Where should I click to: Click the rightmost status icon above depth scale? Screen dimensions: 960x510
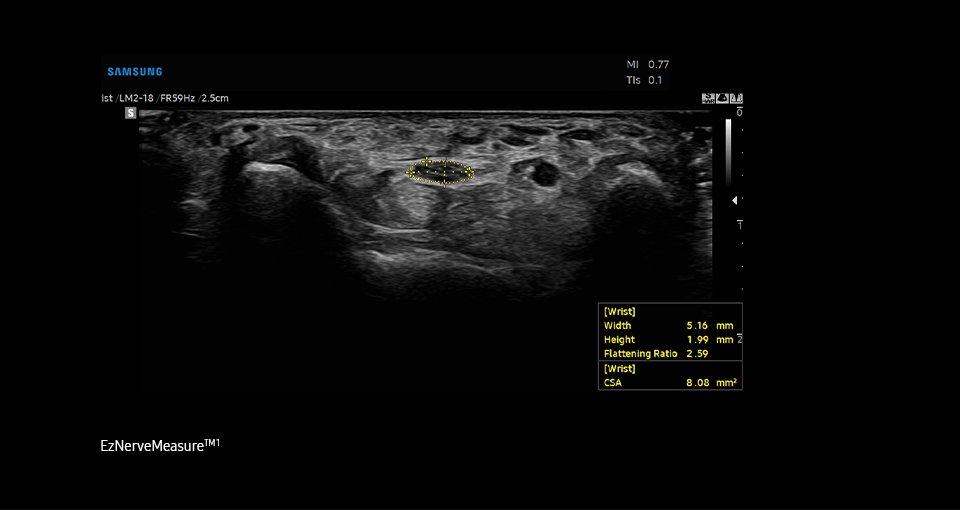737,98
